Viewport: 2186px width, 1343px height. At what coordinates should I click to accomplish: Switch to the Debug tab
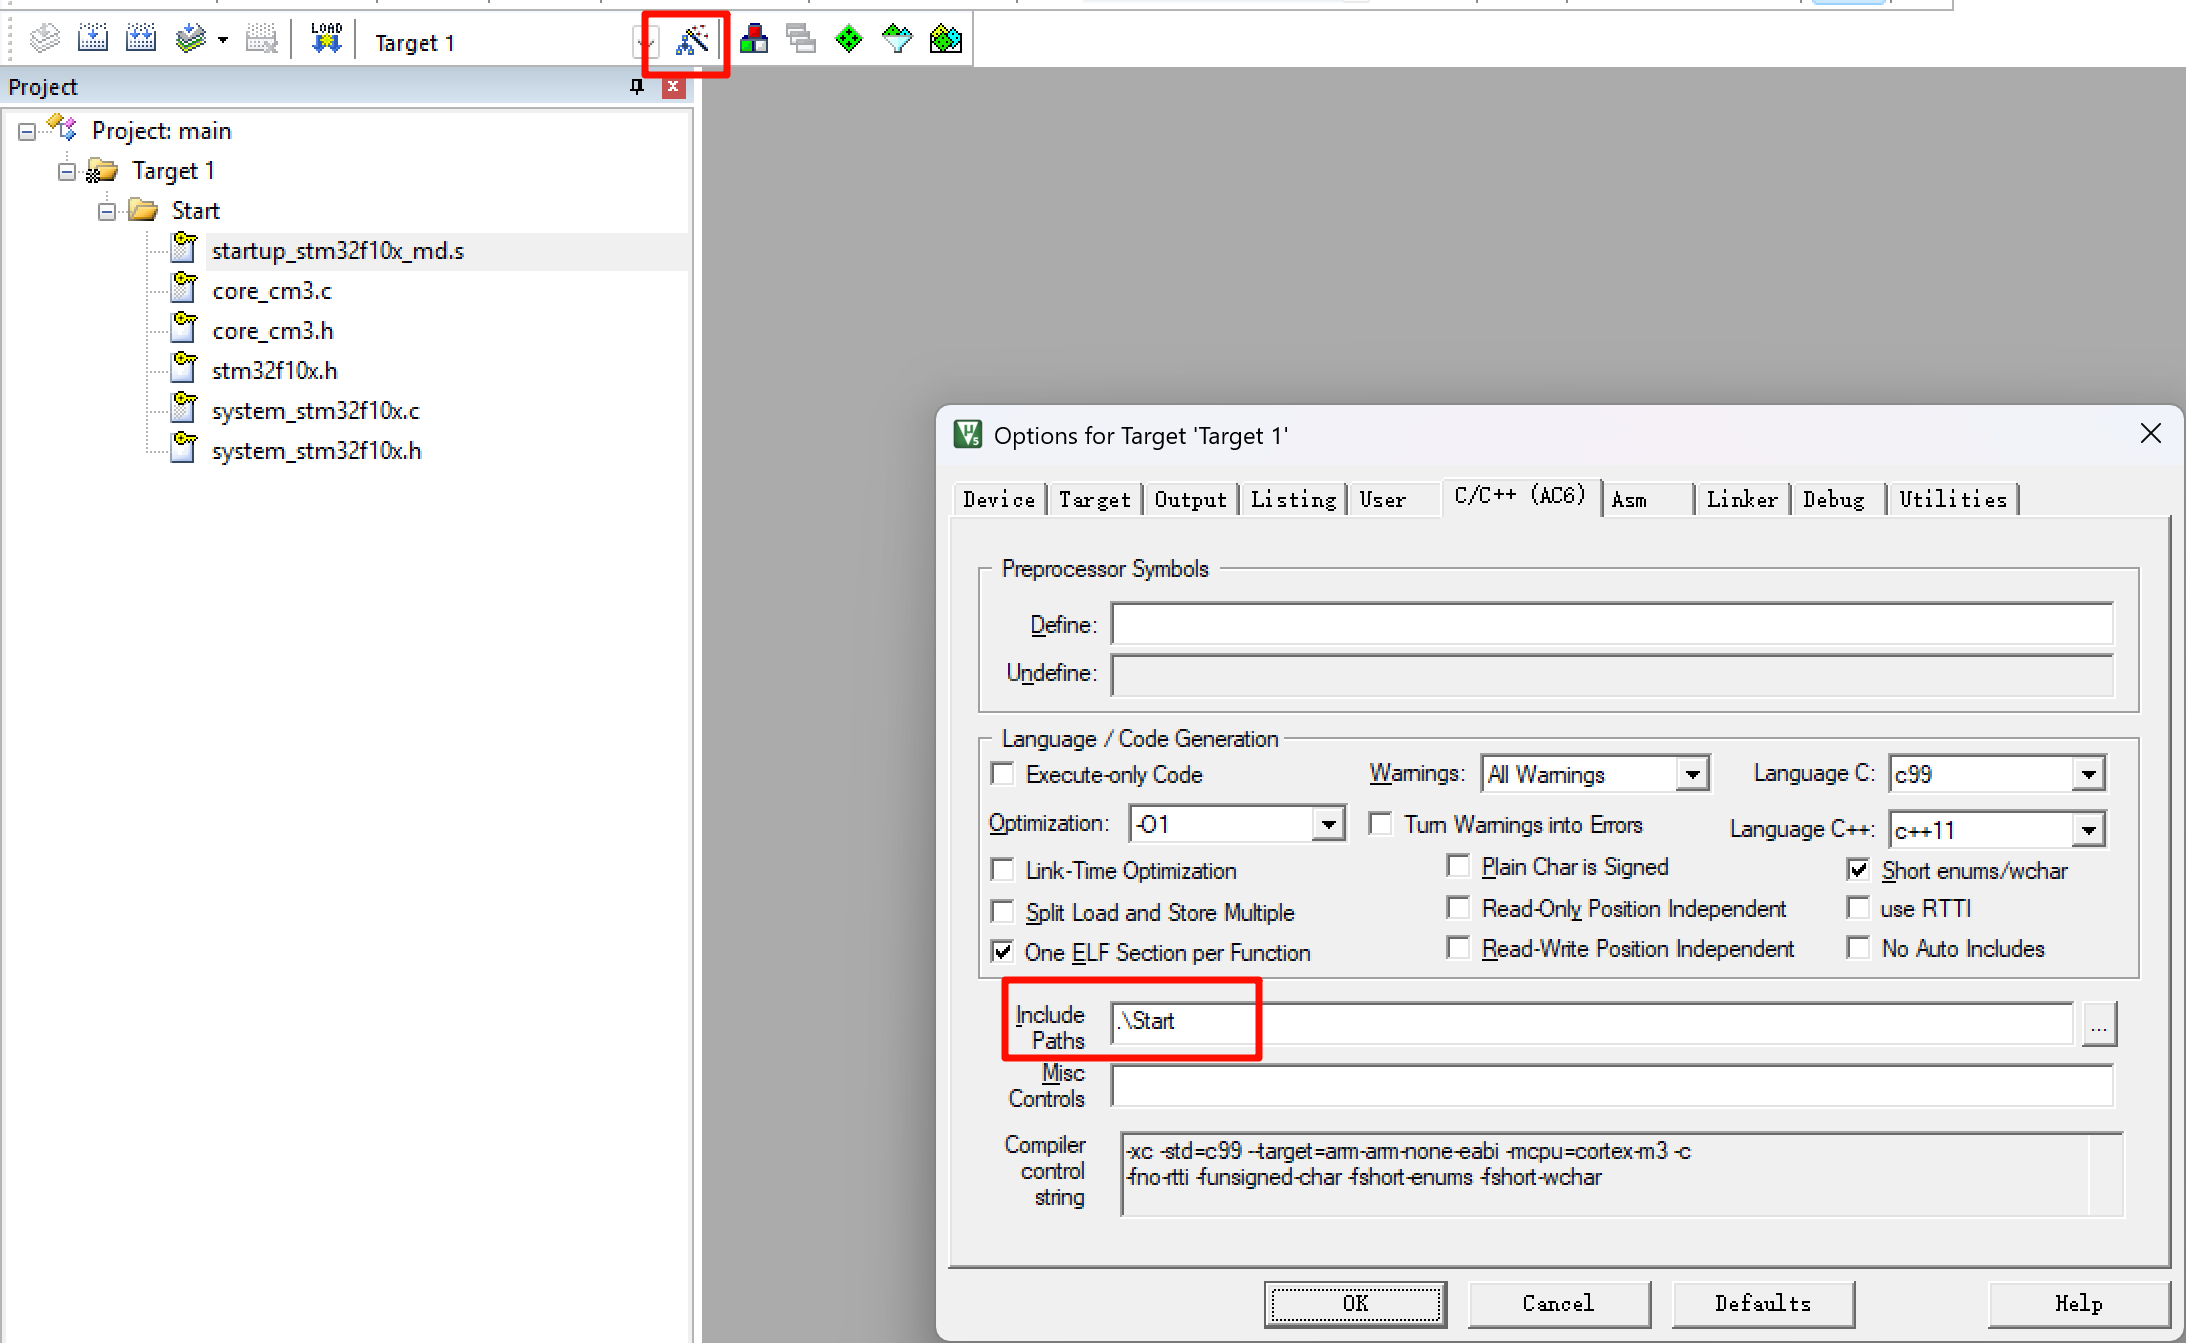[x=1833, y=499]
